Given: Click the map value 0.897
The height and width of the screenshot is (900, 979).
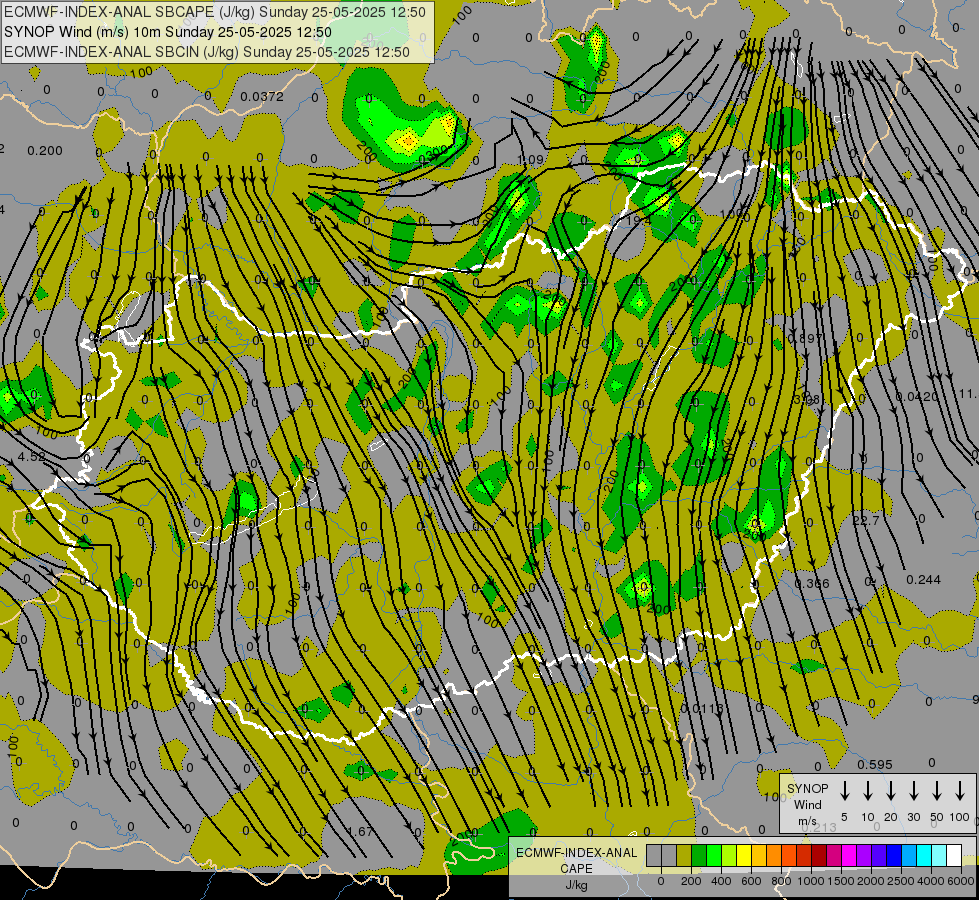Looking at the screenshot, I should (805, 339).
